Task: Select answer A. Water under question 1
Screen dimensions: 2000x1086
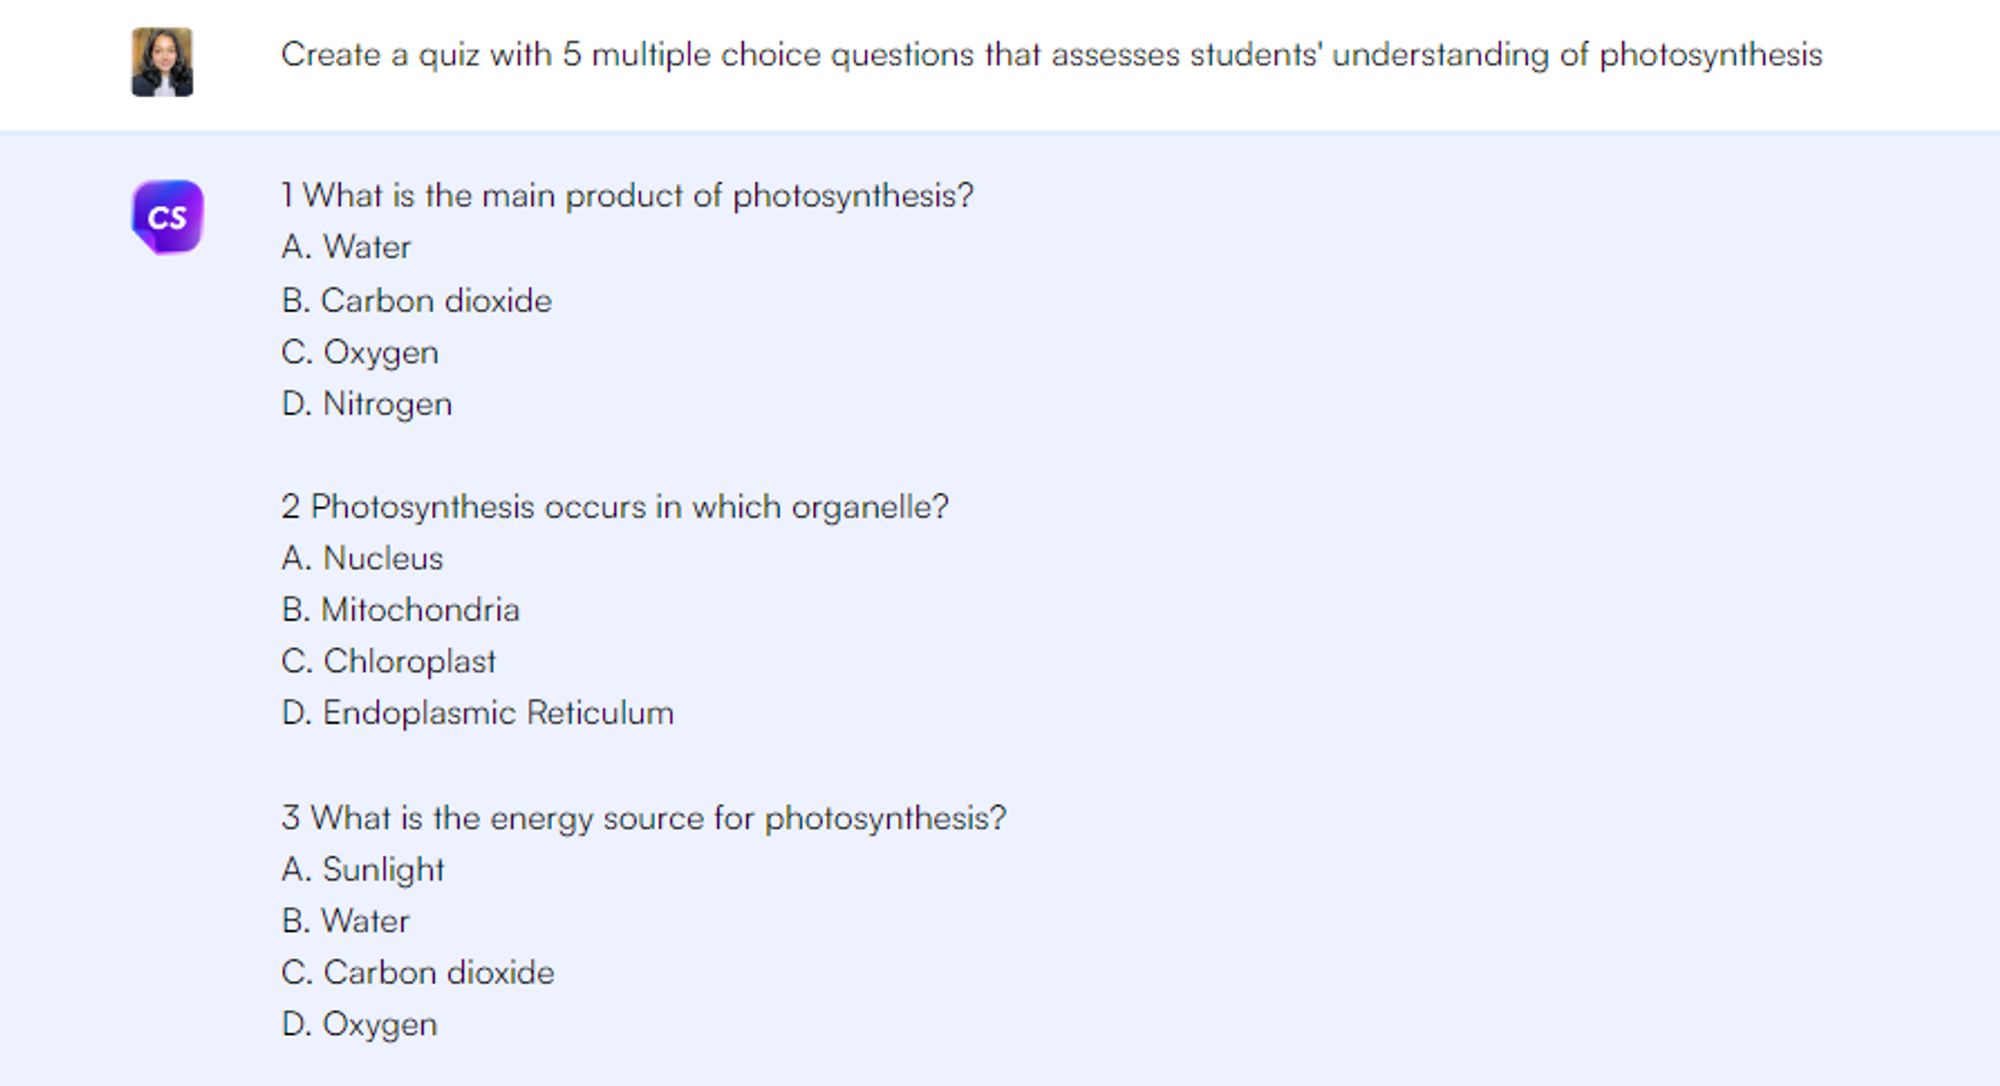Action: tap(346, 247)
